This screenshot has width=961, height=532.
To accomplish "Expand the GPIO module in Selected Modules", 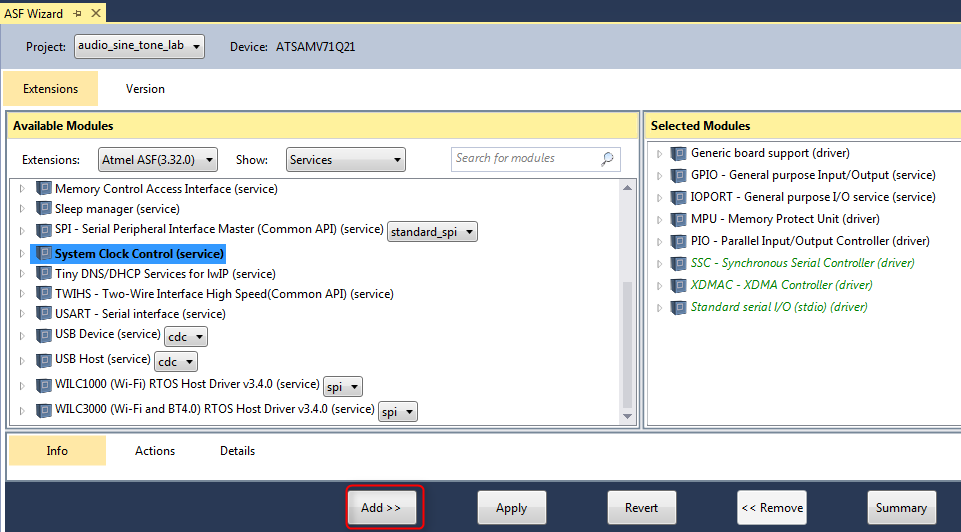I will pyautogui.click(x=659, y=175).
